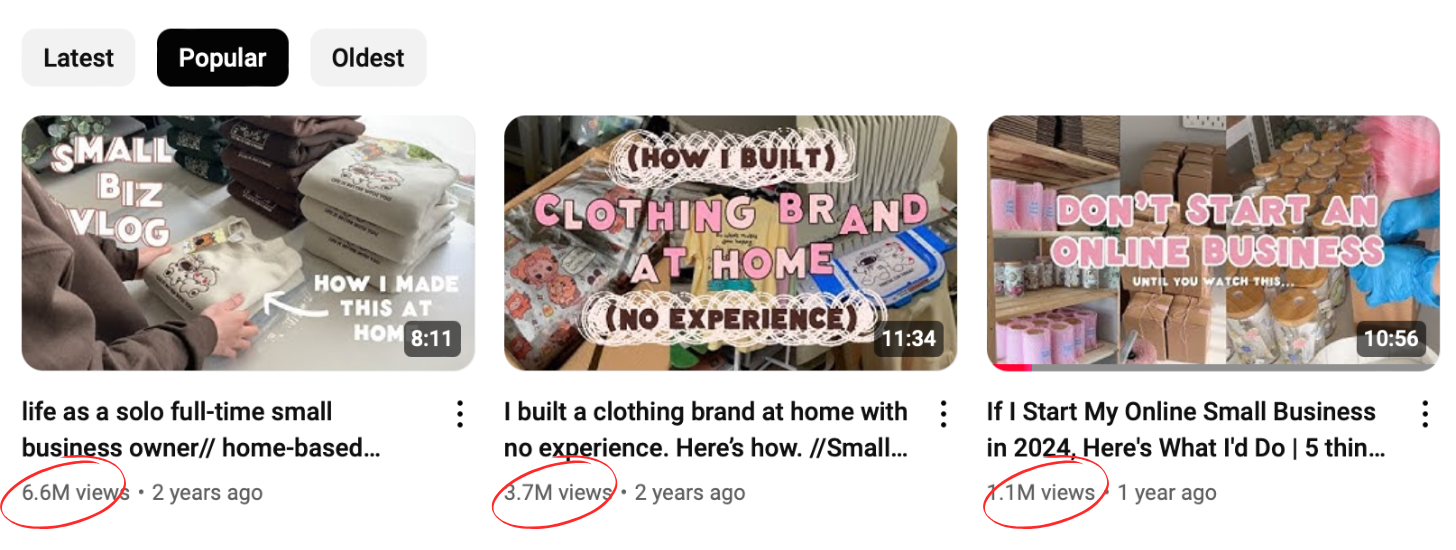Open three-dot menu for the clothing brand video
The height and width of the screenshot is (550, 1456).
click(x=942, y=413)
